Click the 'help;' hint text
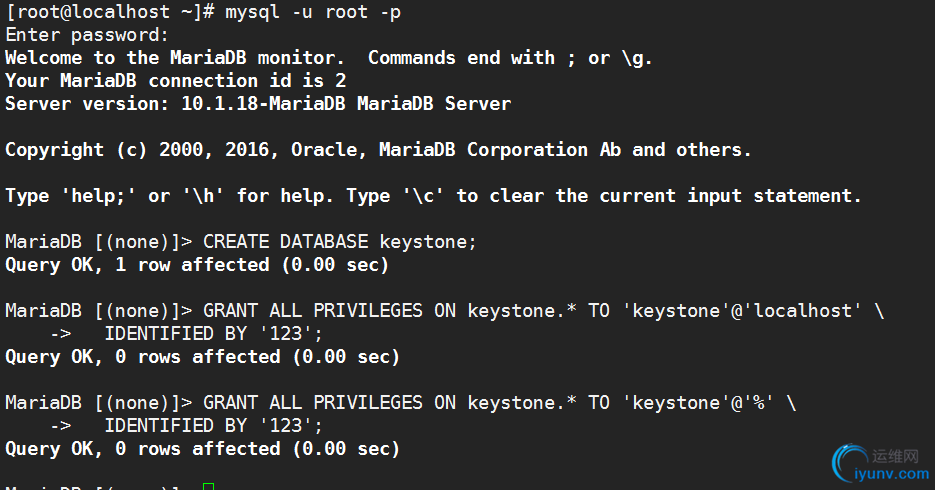Viewport: 935px width, 490px height. pyautogui.click(x=99, y=196)
